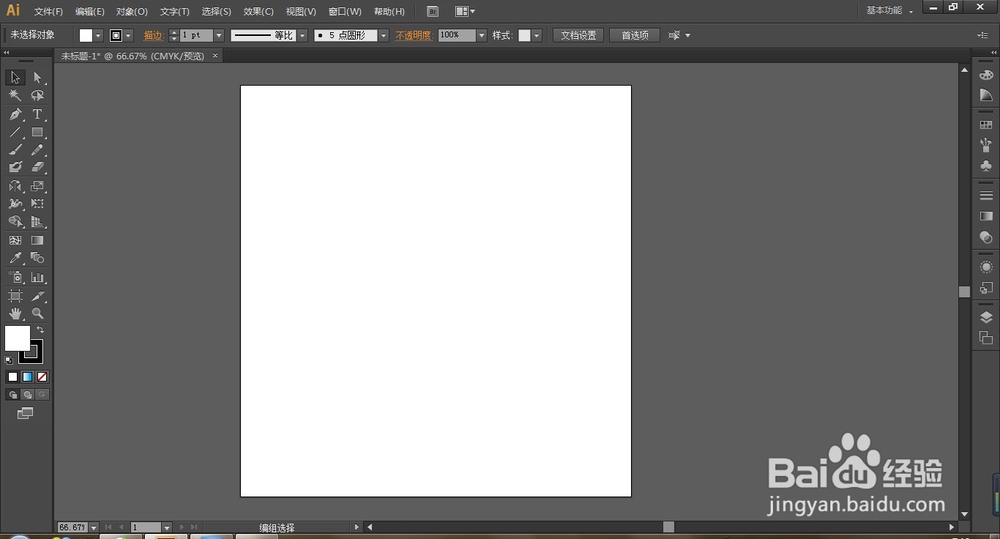Select the Pen tool

pos(15,114)
